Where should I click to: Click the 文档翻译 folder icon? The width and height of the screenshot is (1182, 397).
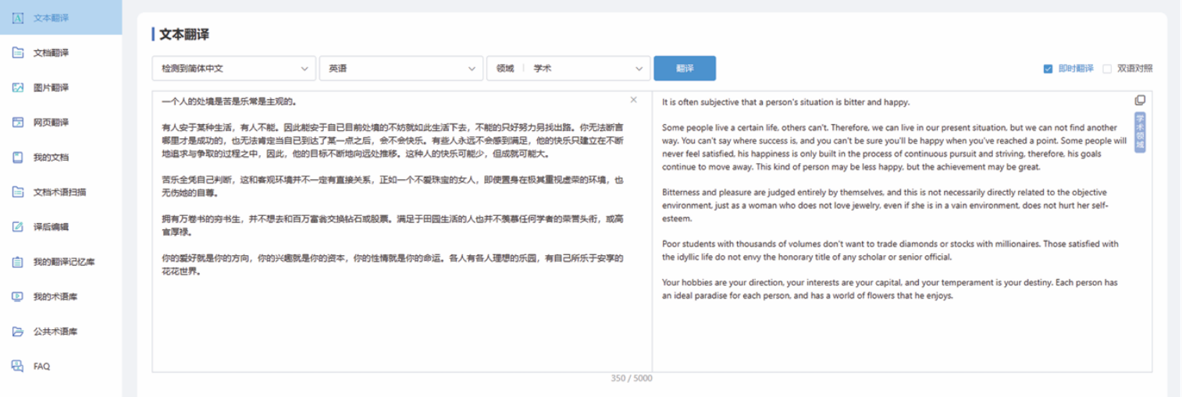click(18, 52)
